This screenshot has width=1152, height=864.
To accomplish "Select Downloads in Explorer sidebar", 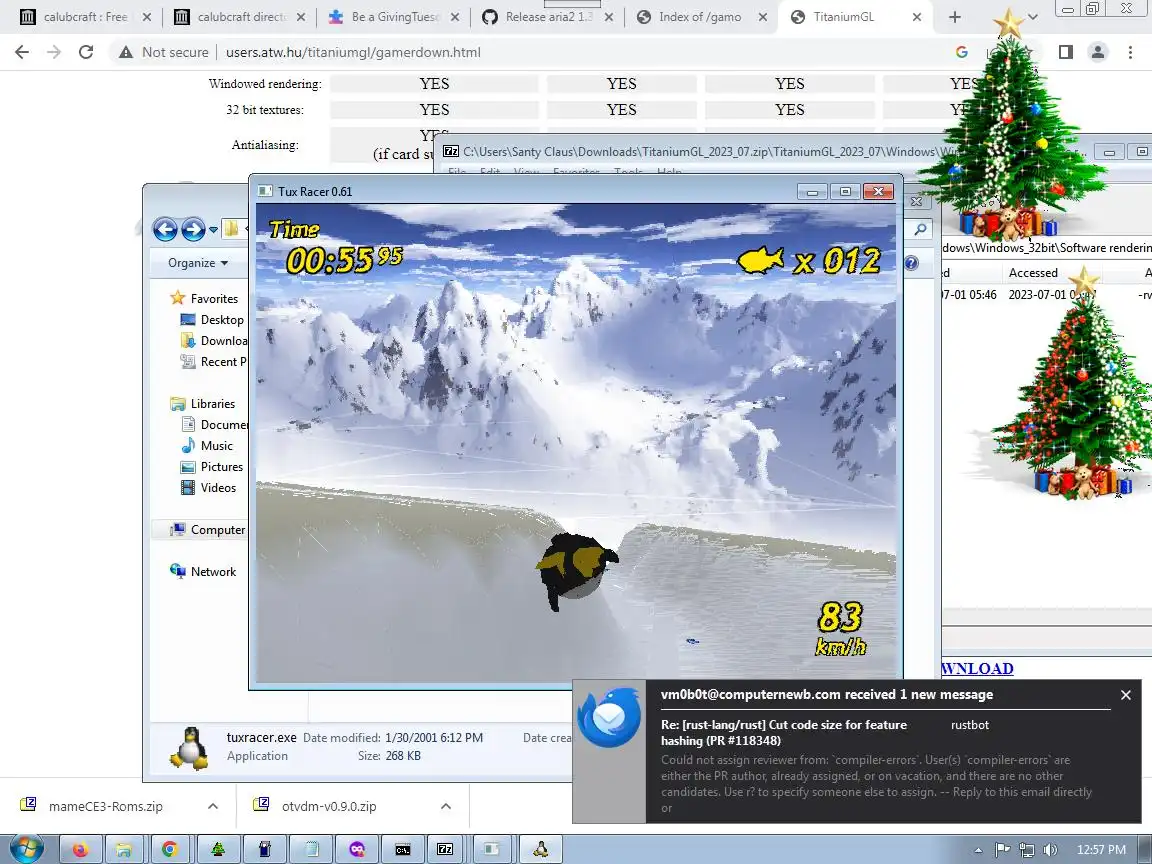I will (x=214, y=341).
